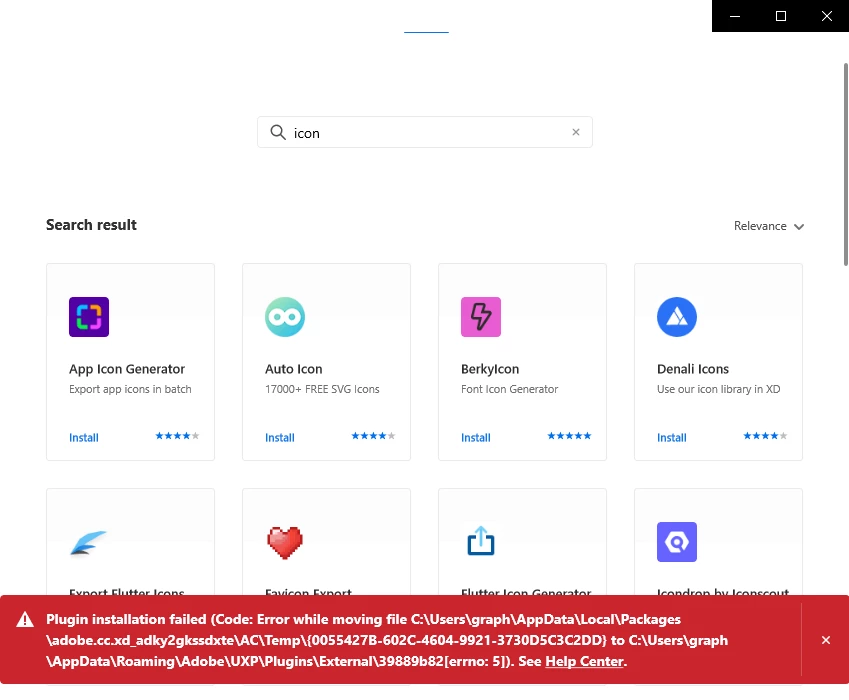Click '17000+ FREE SVG Icons' description
The image size is (849, 700).
tap(322, 389)
